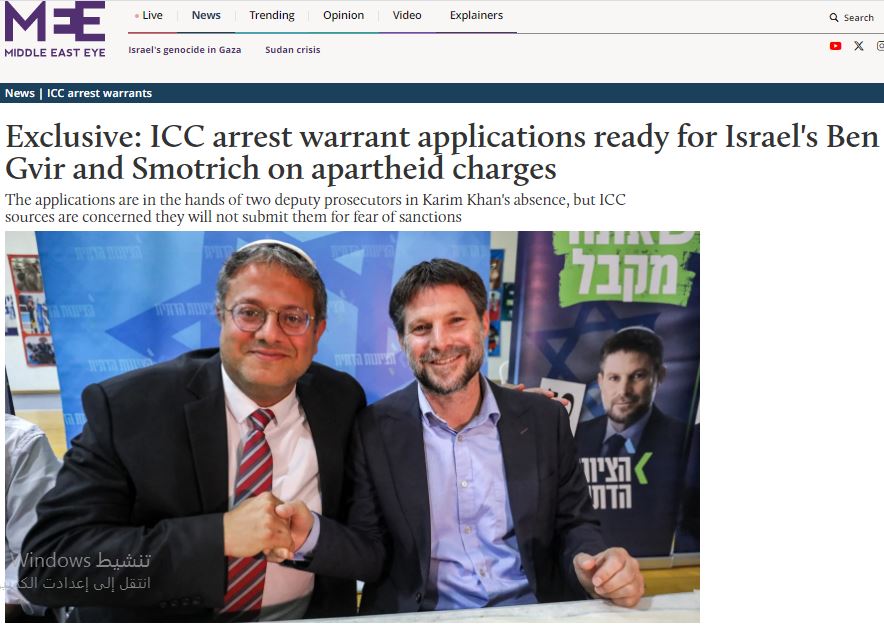Image resolution: width=884 pixels, height=626 pixels.
Task: Click the Search magnifier icon
Action: (x=834, y=17)
